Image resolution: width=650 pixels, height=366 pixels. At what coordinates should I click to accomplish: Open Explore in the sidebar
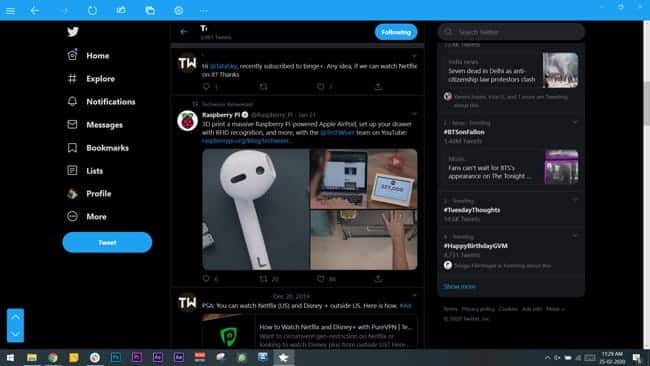[100, 79]
